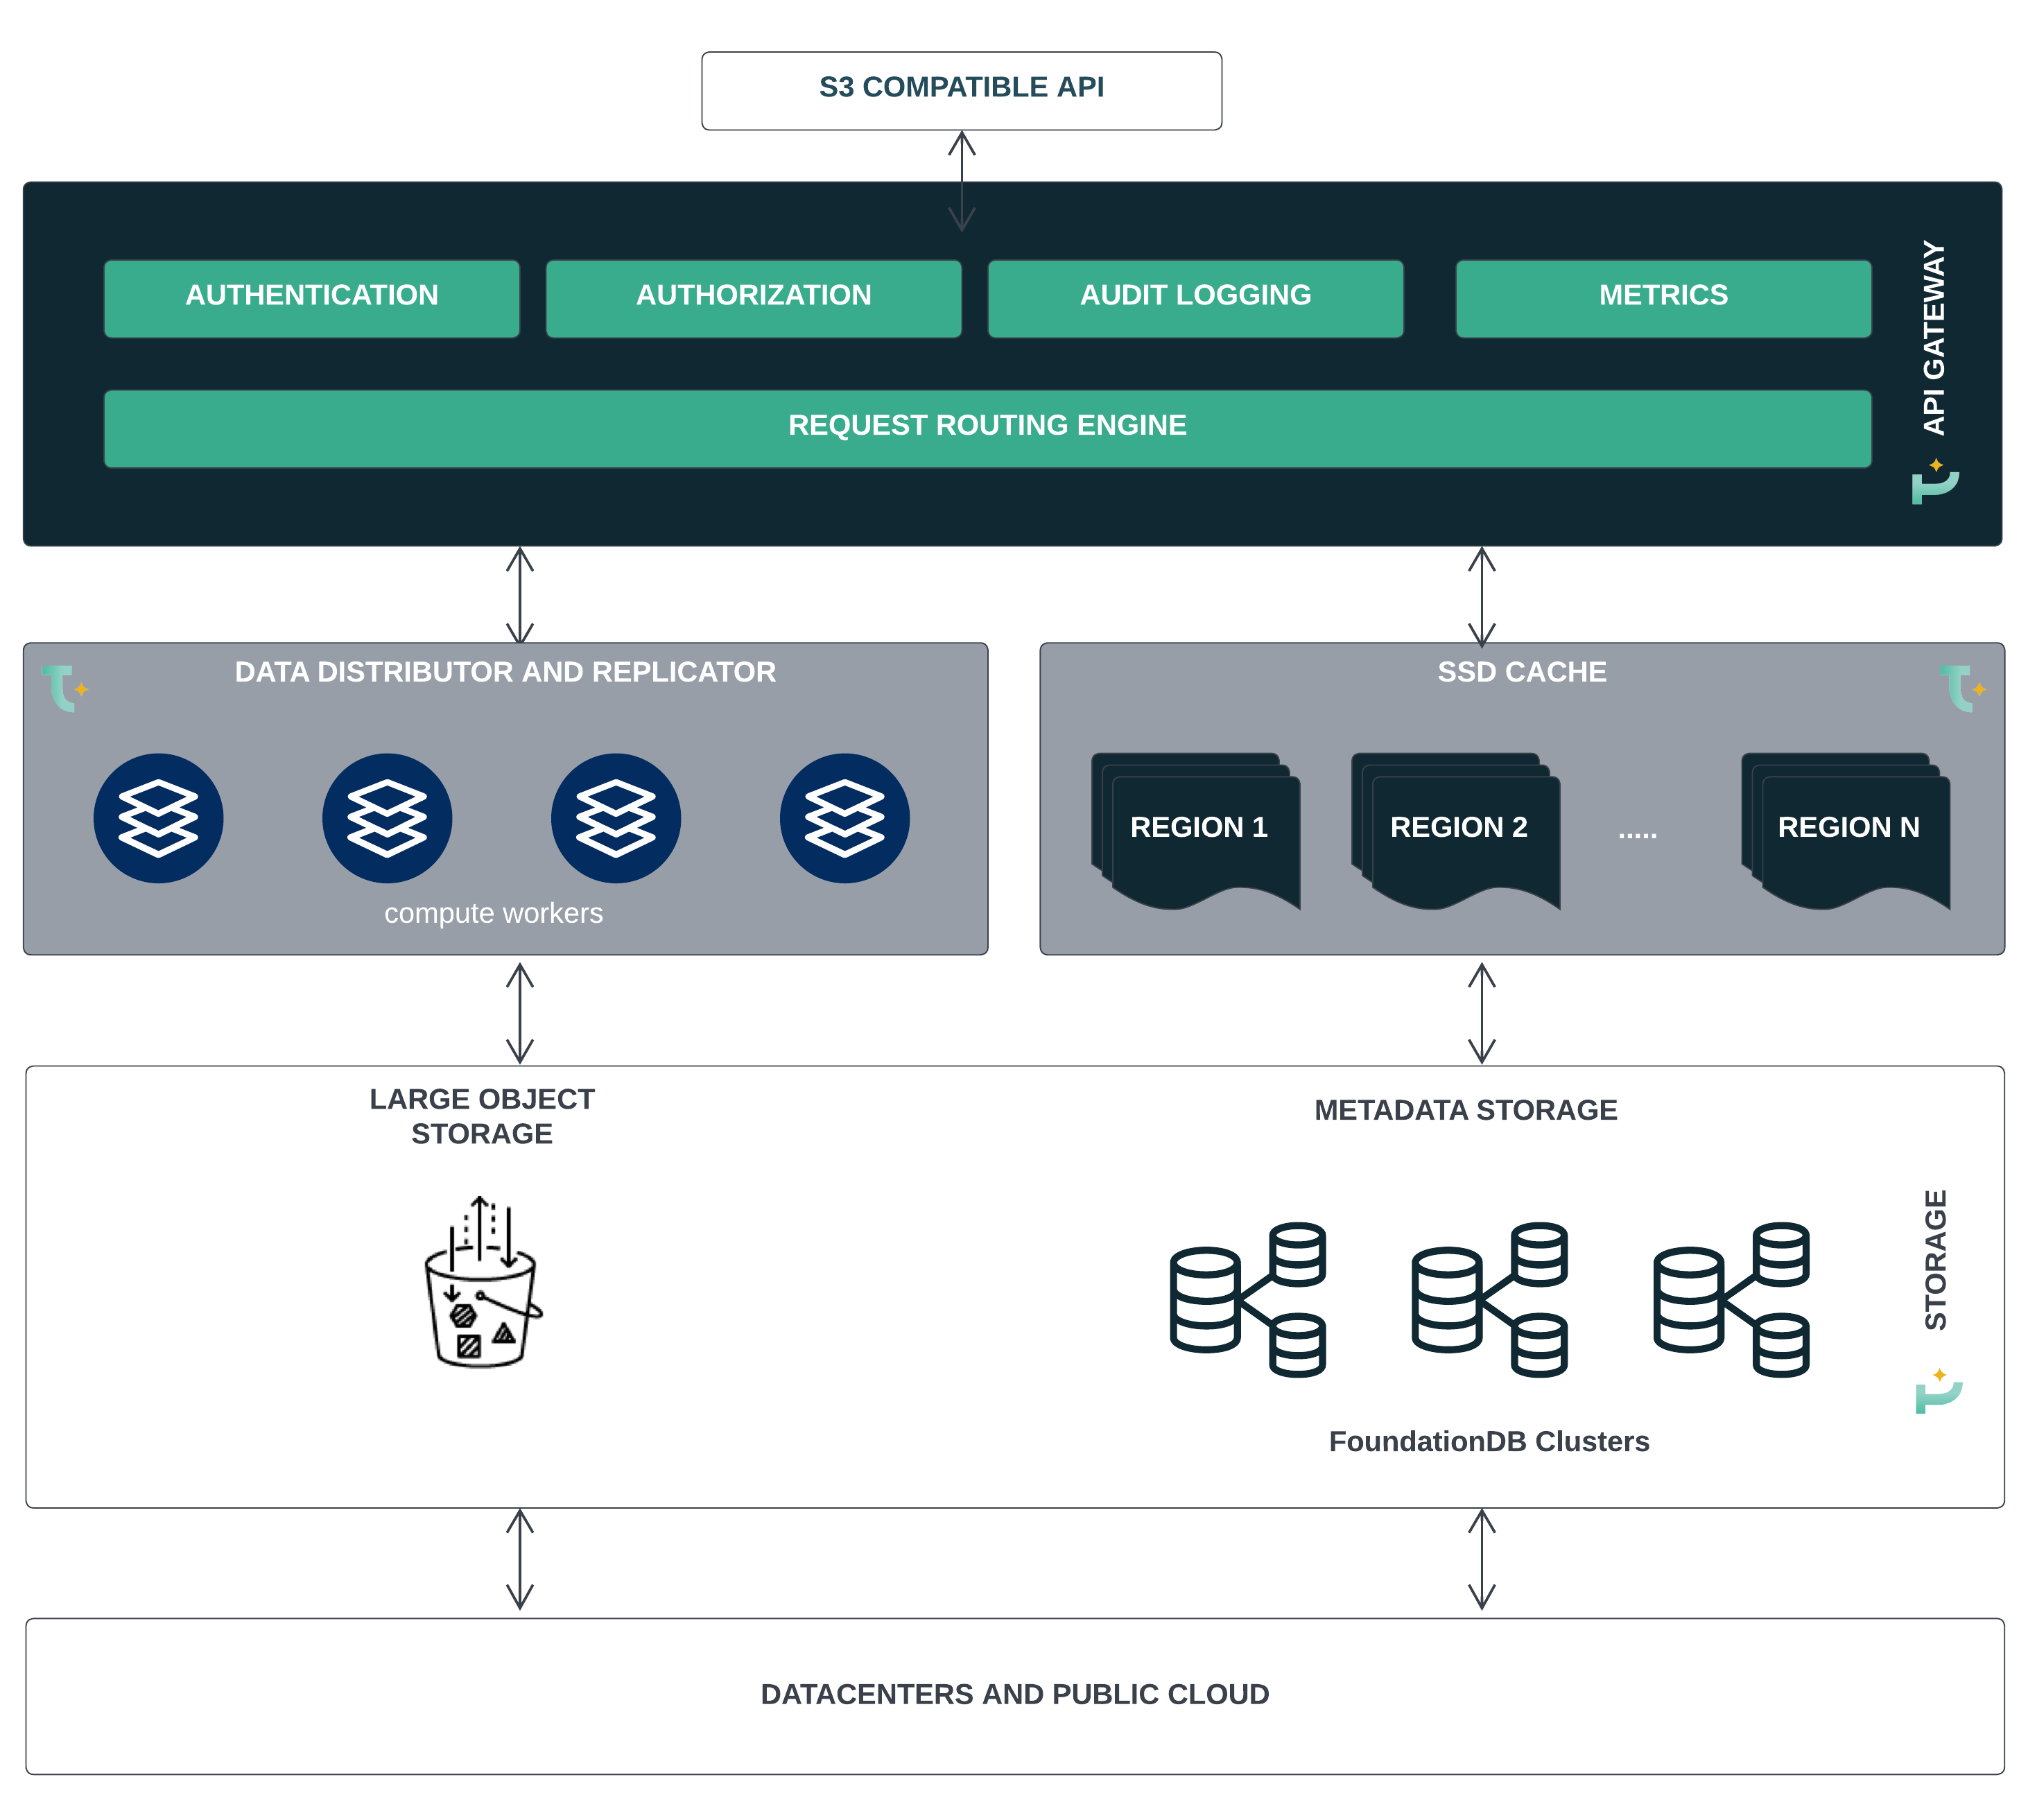Click the first compute worker stack icon
The width and height of the screenshot is (2028, 1820).
158,818
